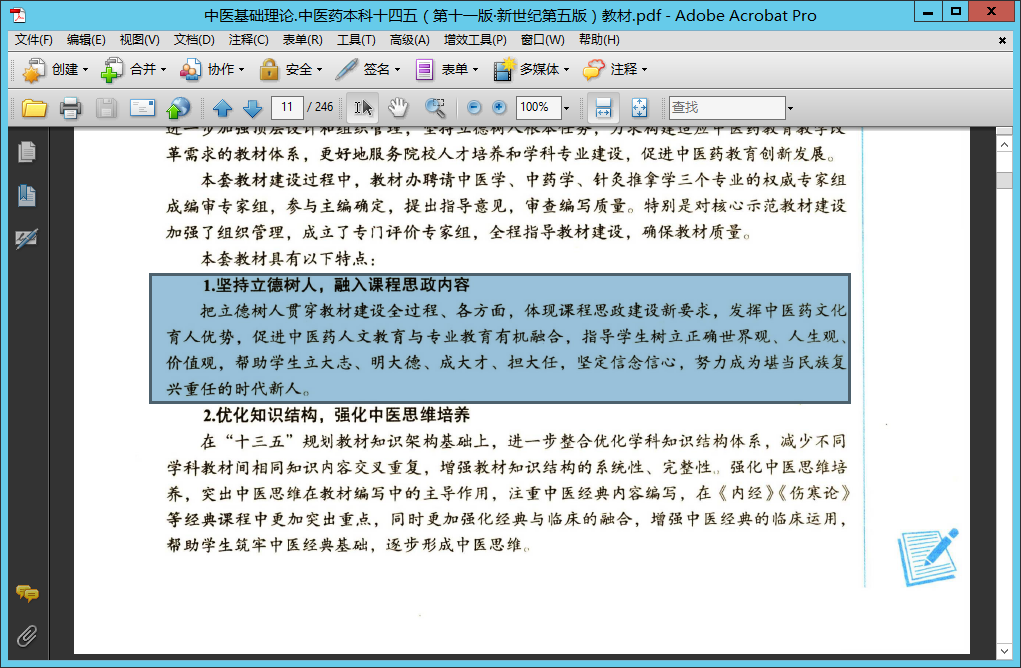1021x668 pixels.
Task: Go to the previous page with up arrow
Action: tap(222, 108)
